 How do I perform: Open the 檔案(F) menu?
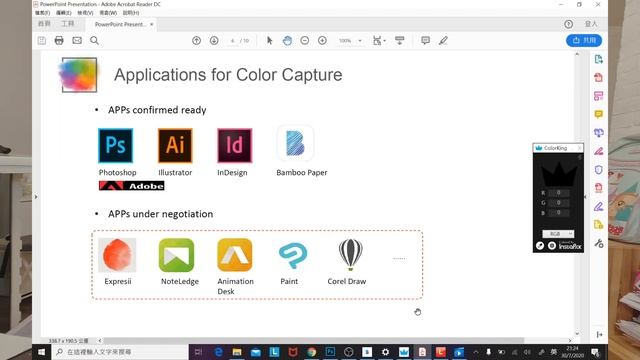42,13
